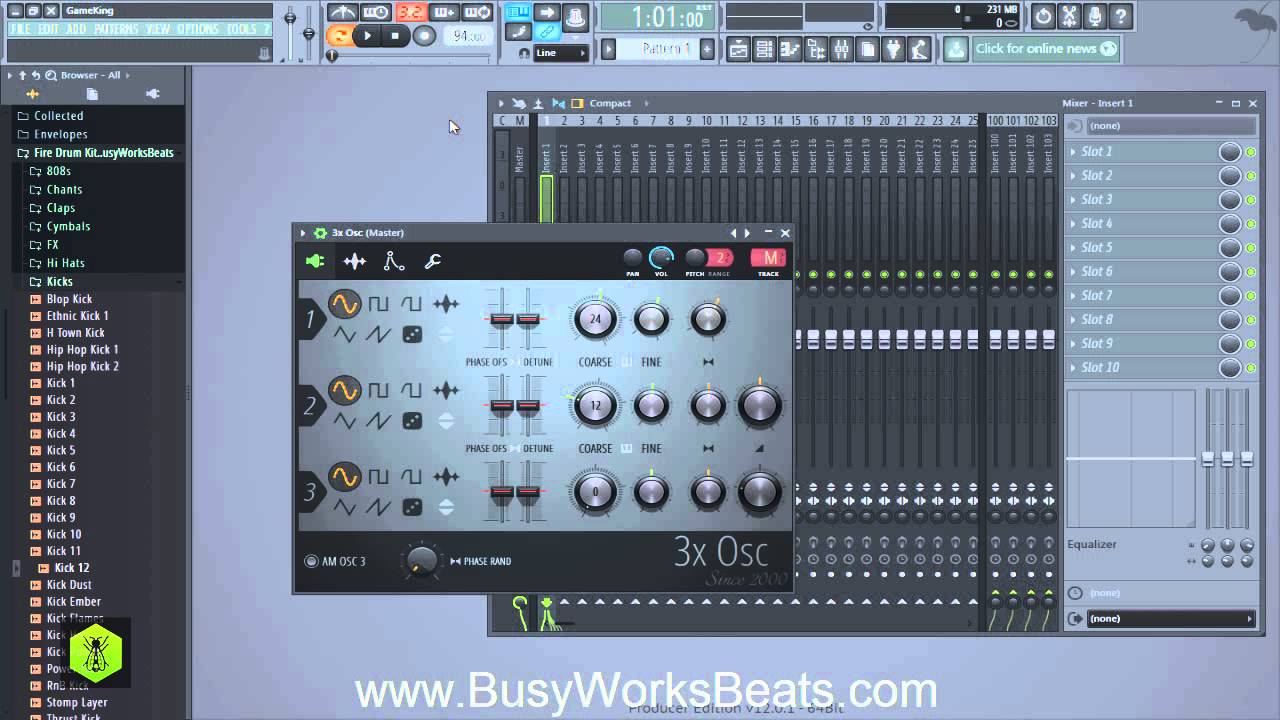Screen dimensions: 1280x720
Task: Click the project picker icon
Action: [x=868, y=49]
